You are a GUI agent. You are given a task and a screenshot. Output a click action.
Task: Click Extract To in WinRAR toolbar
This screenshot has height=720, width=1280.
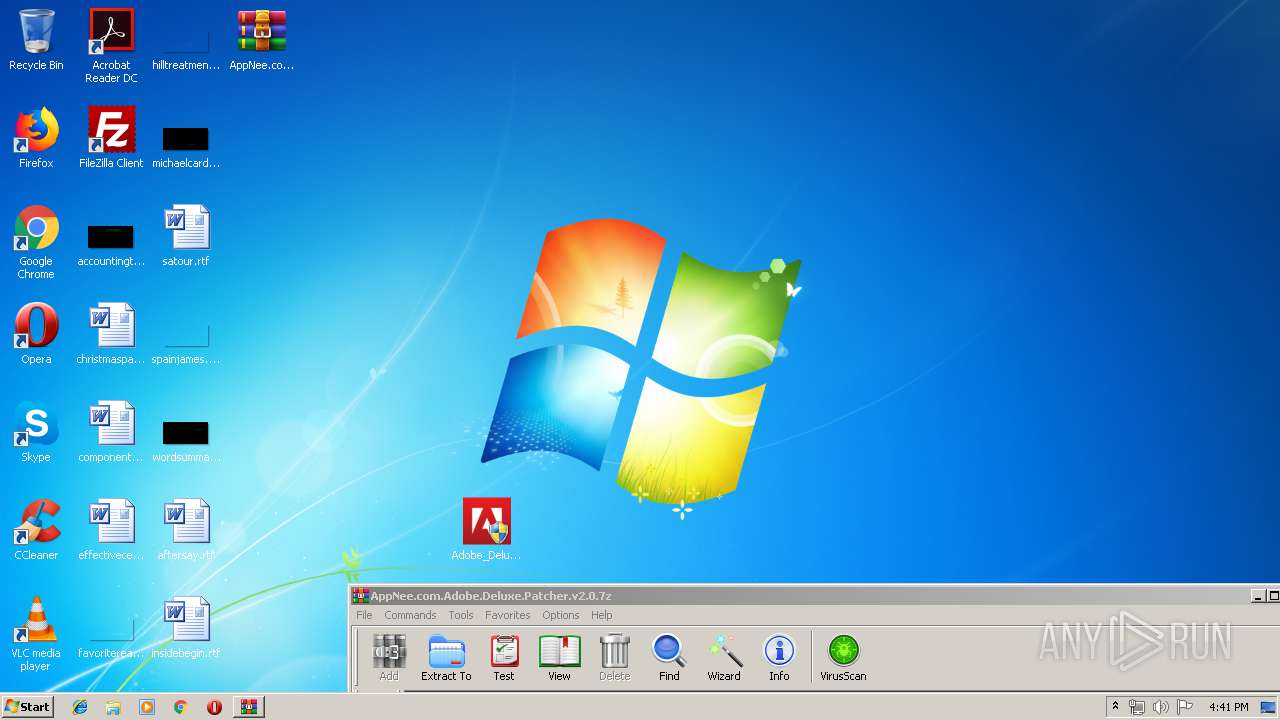446,658
